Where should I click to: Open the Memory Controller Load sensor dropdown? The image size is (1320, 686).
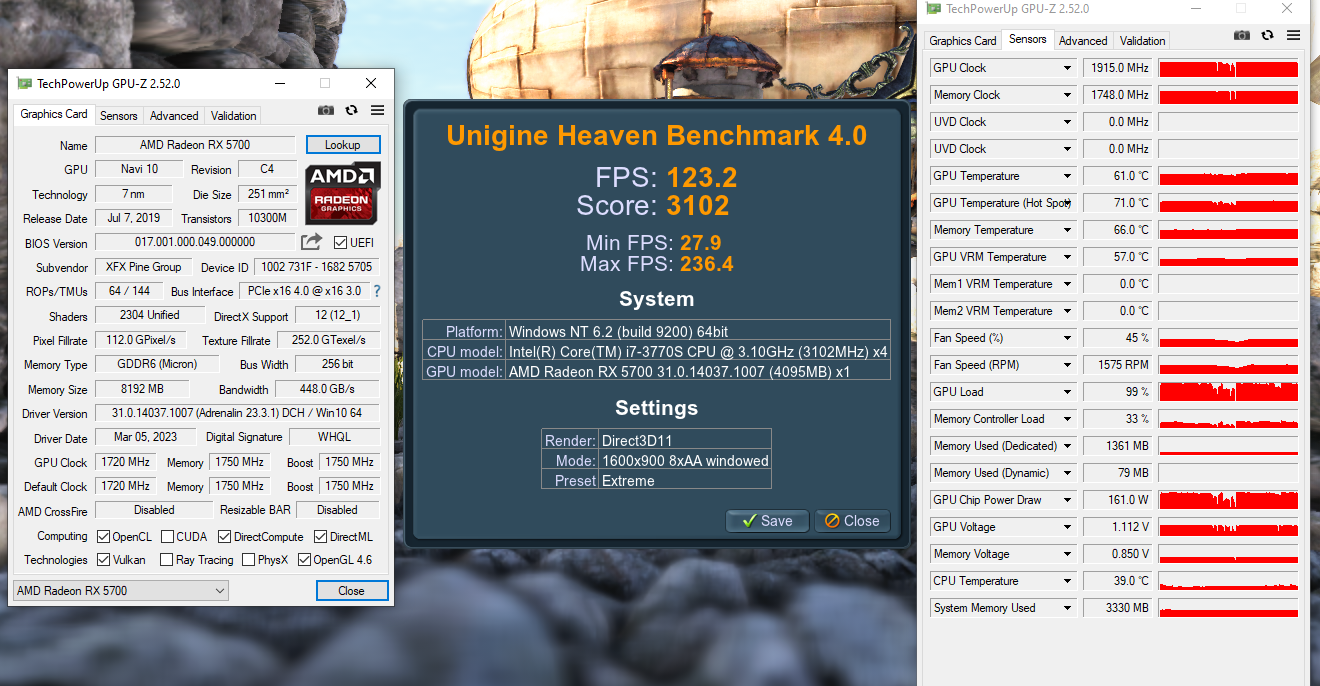(1068, 419)
